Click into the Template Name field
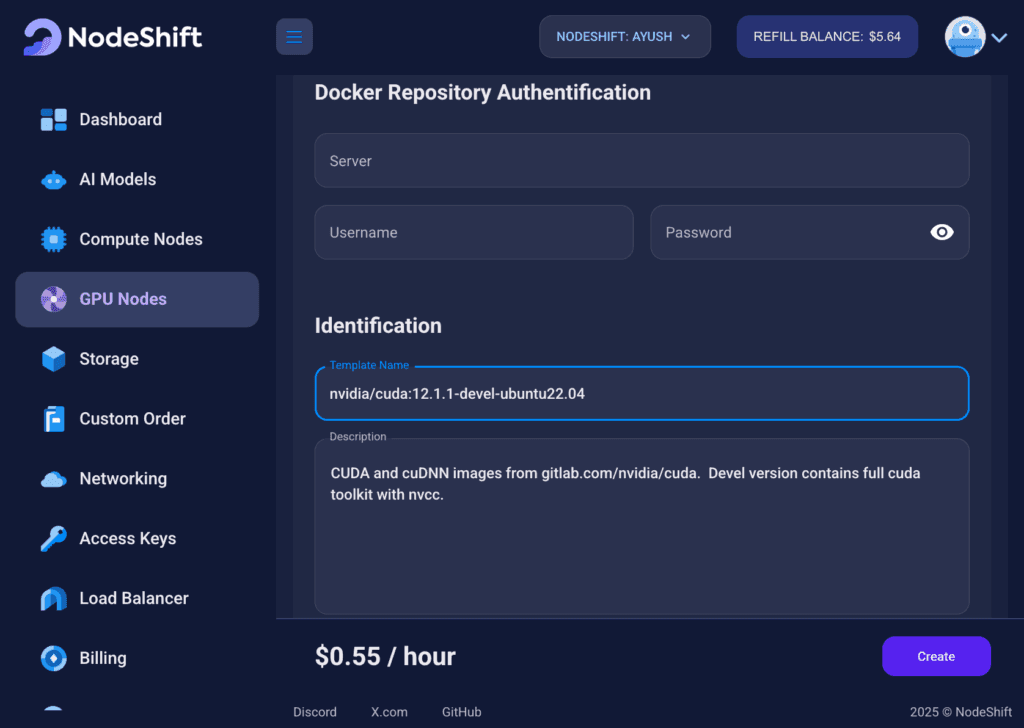The height and width of the screenshot is (728, 1024). (x=641, y=394)
